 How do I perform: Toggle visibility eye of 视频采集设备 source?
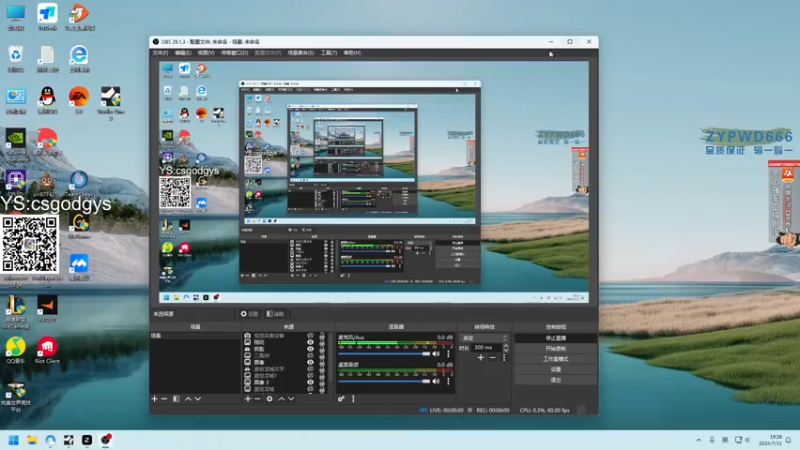[x=310, y=336]
